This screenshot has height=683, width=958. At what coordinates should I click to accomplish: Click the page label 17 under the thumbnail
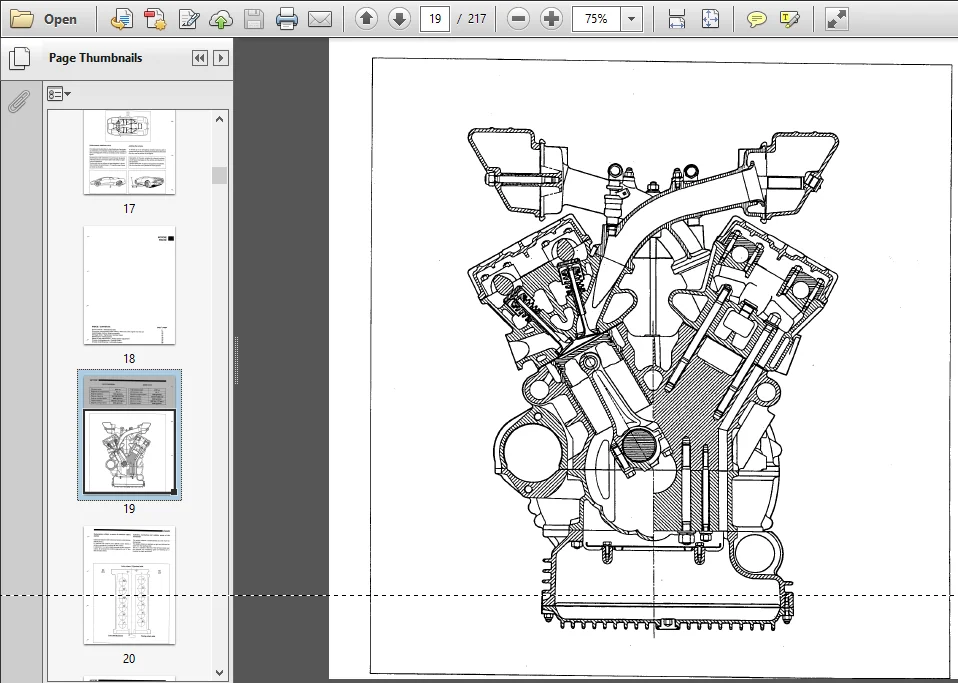(x=129, y=209)
